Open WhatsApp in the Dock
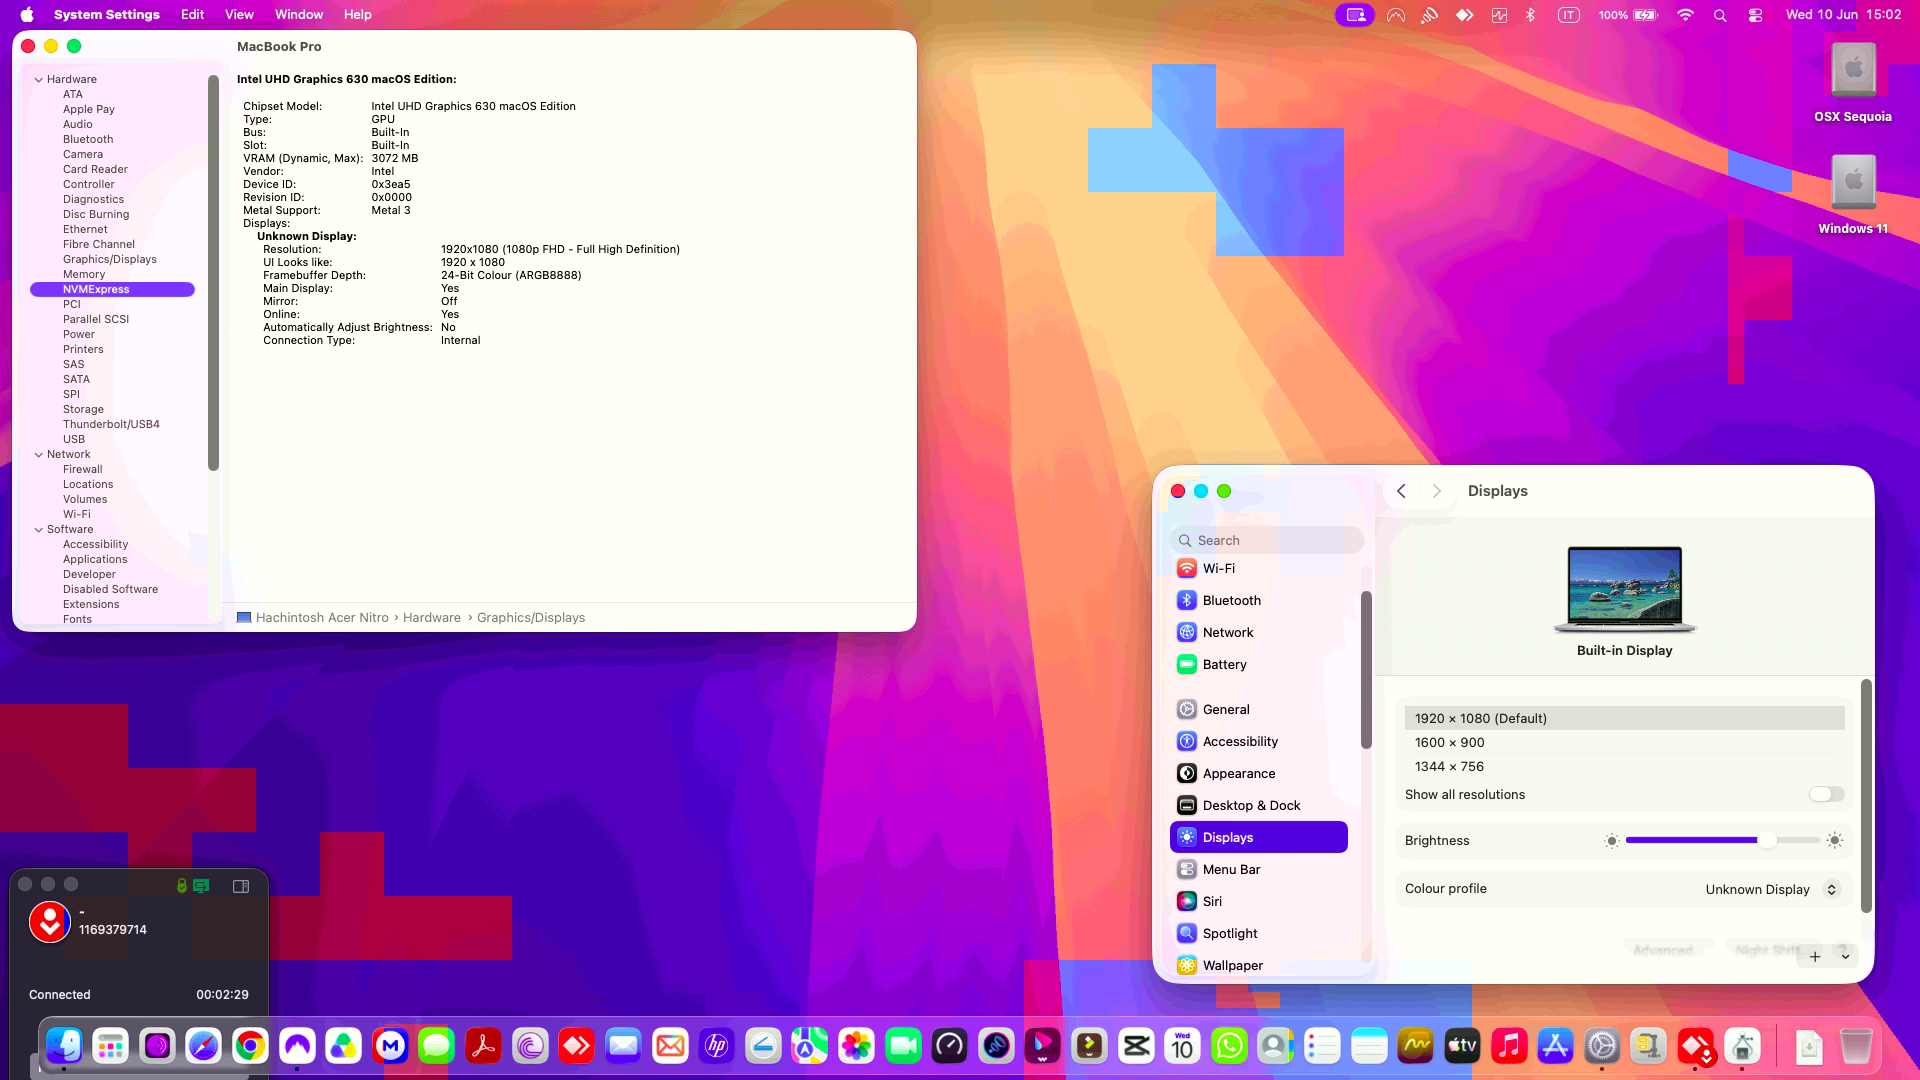The image size is (1920, 1080). click(x=1229, y=1046)
